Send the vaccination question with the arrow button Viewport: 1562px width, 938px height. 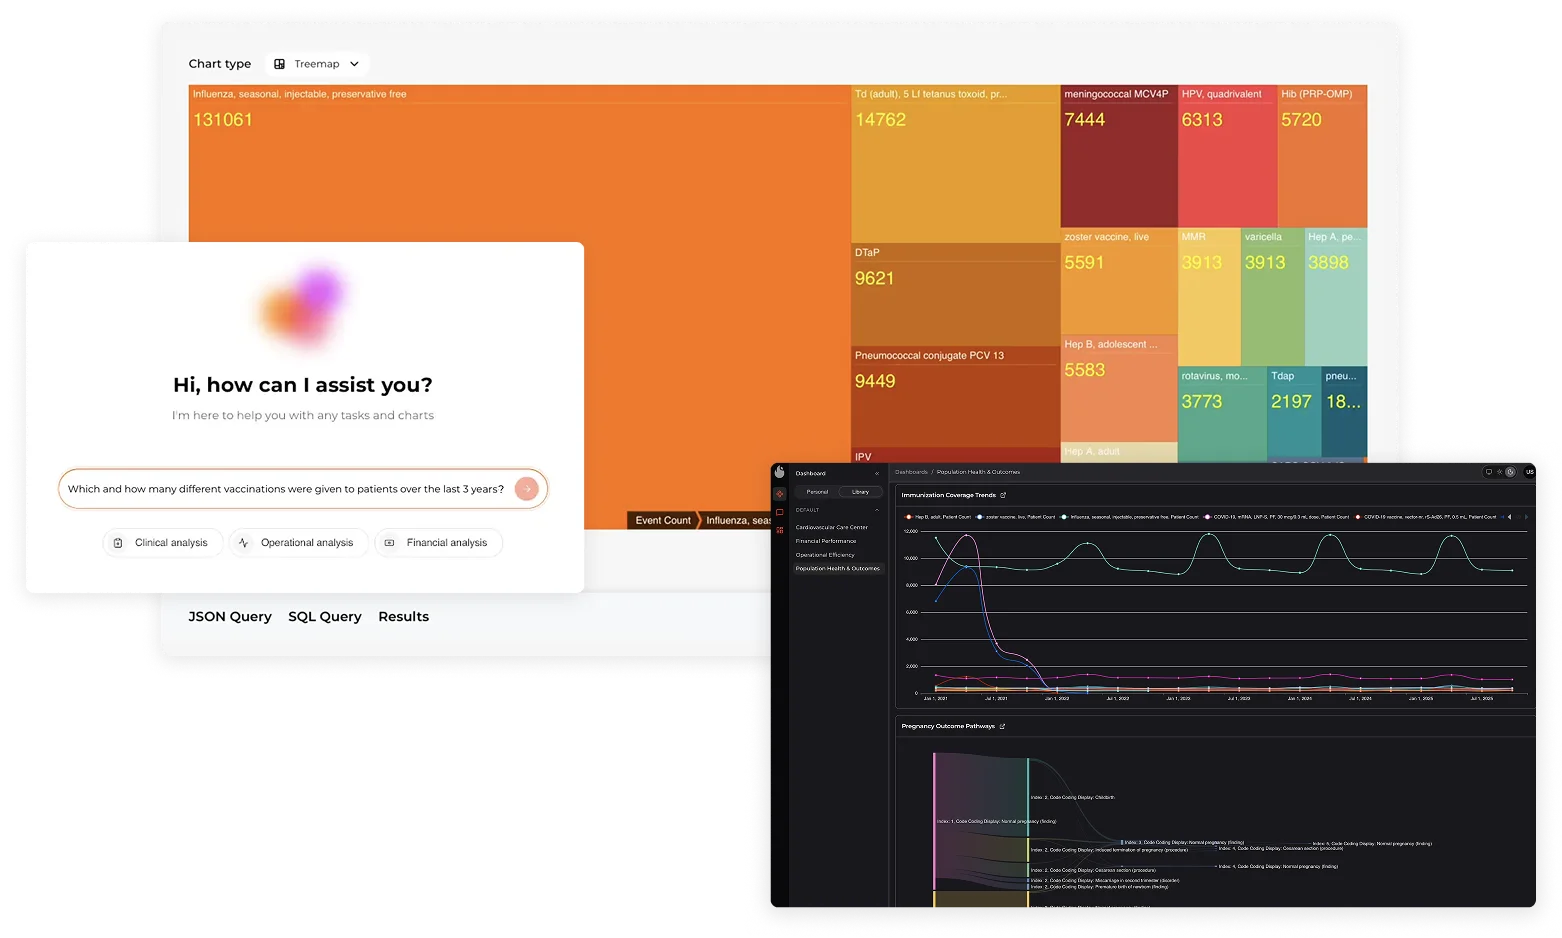[x=527, y=489]
